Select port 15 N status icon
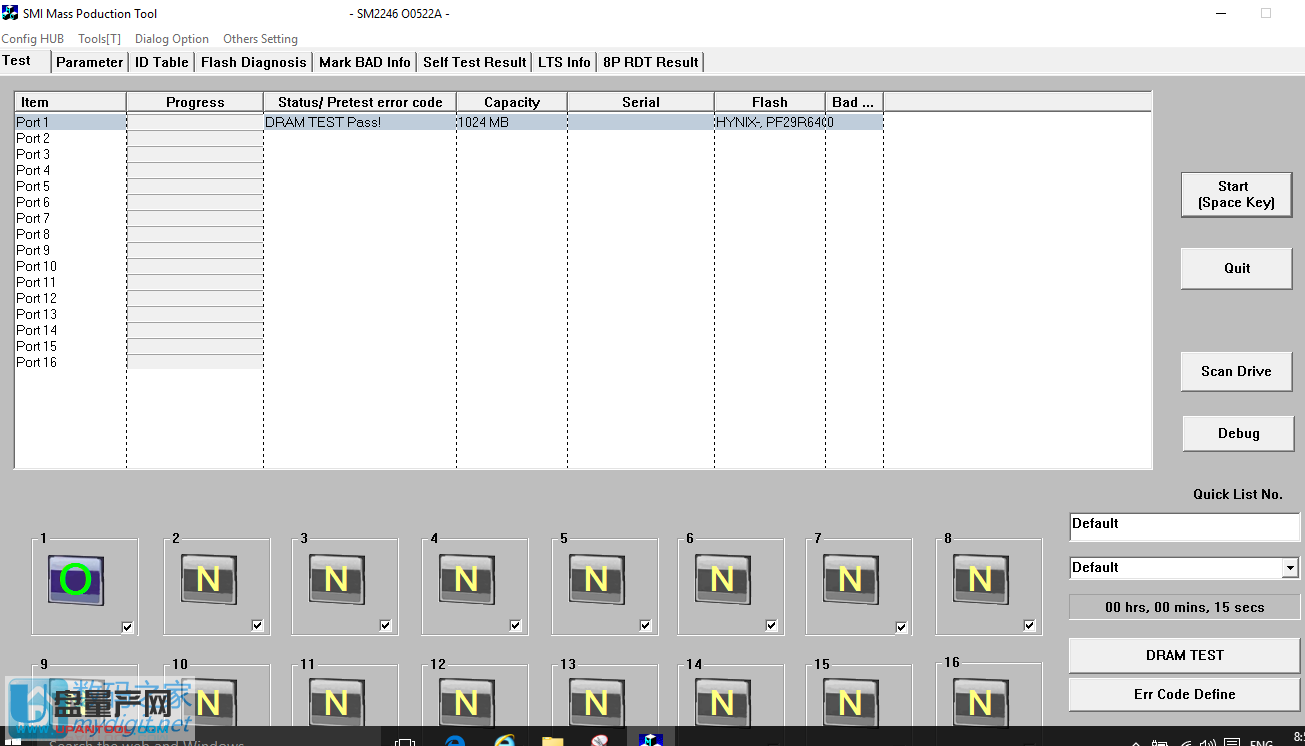 point(850,703)
